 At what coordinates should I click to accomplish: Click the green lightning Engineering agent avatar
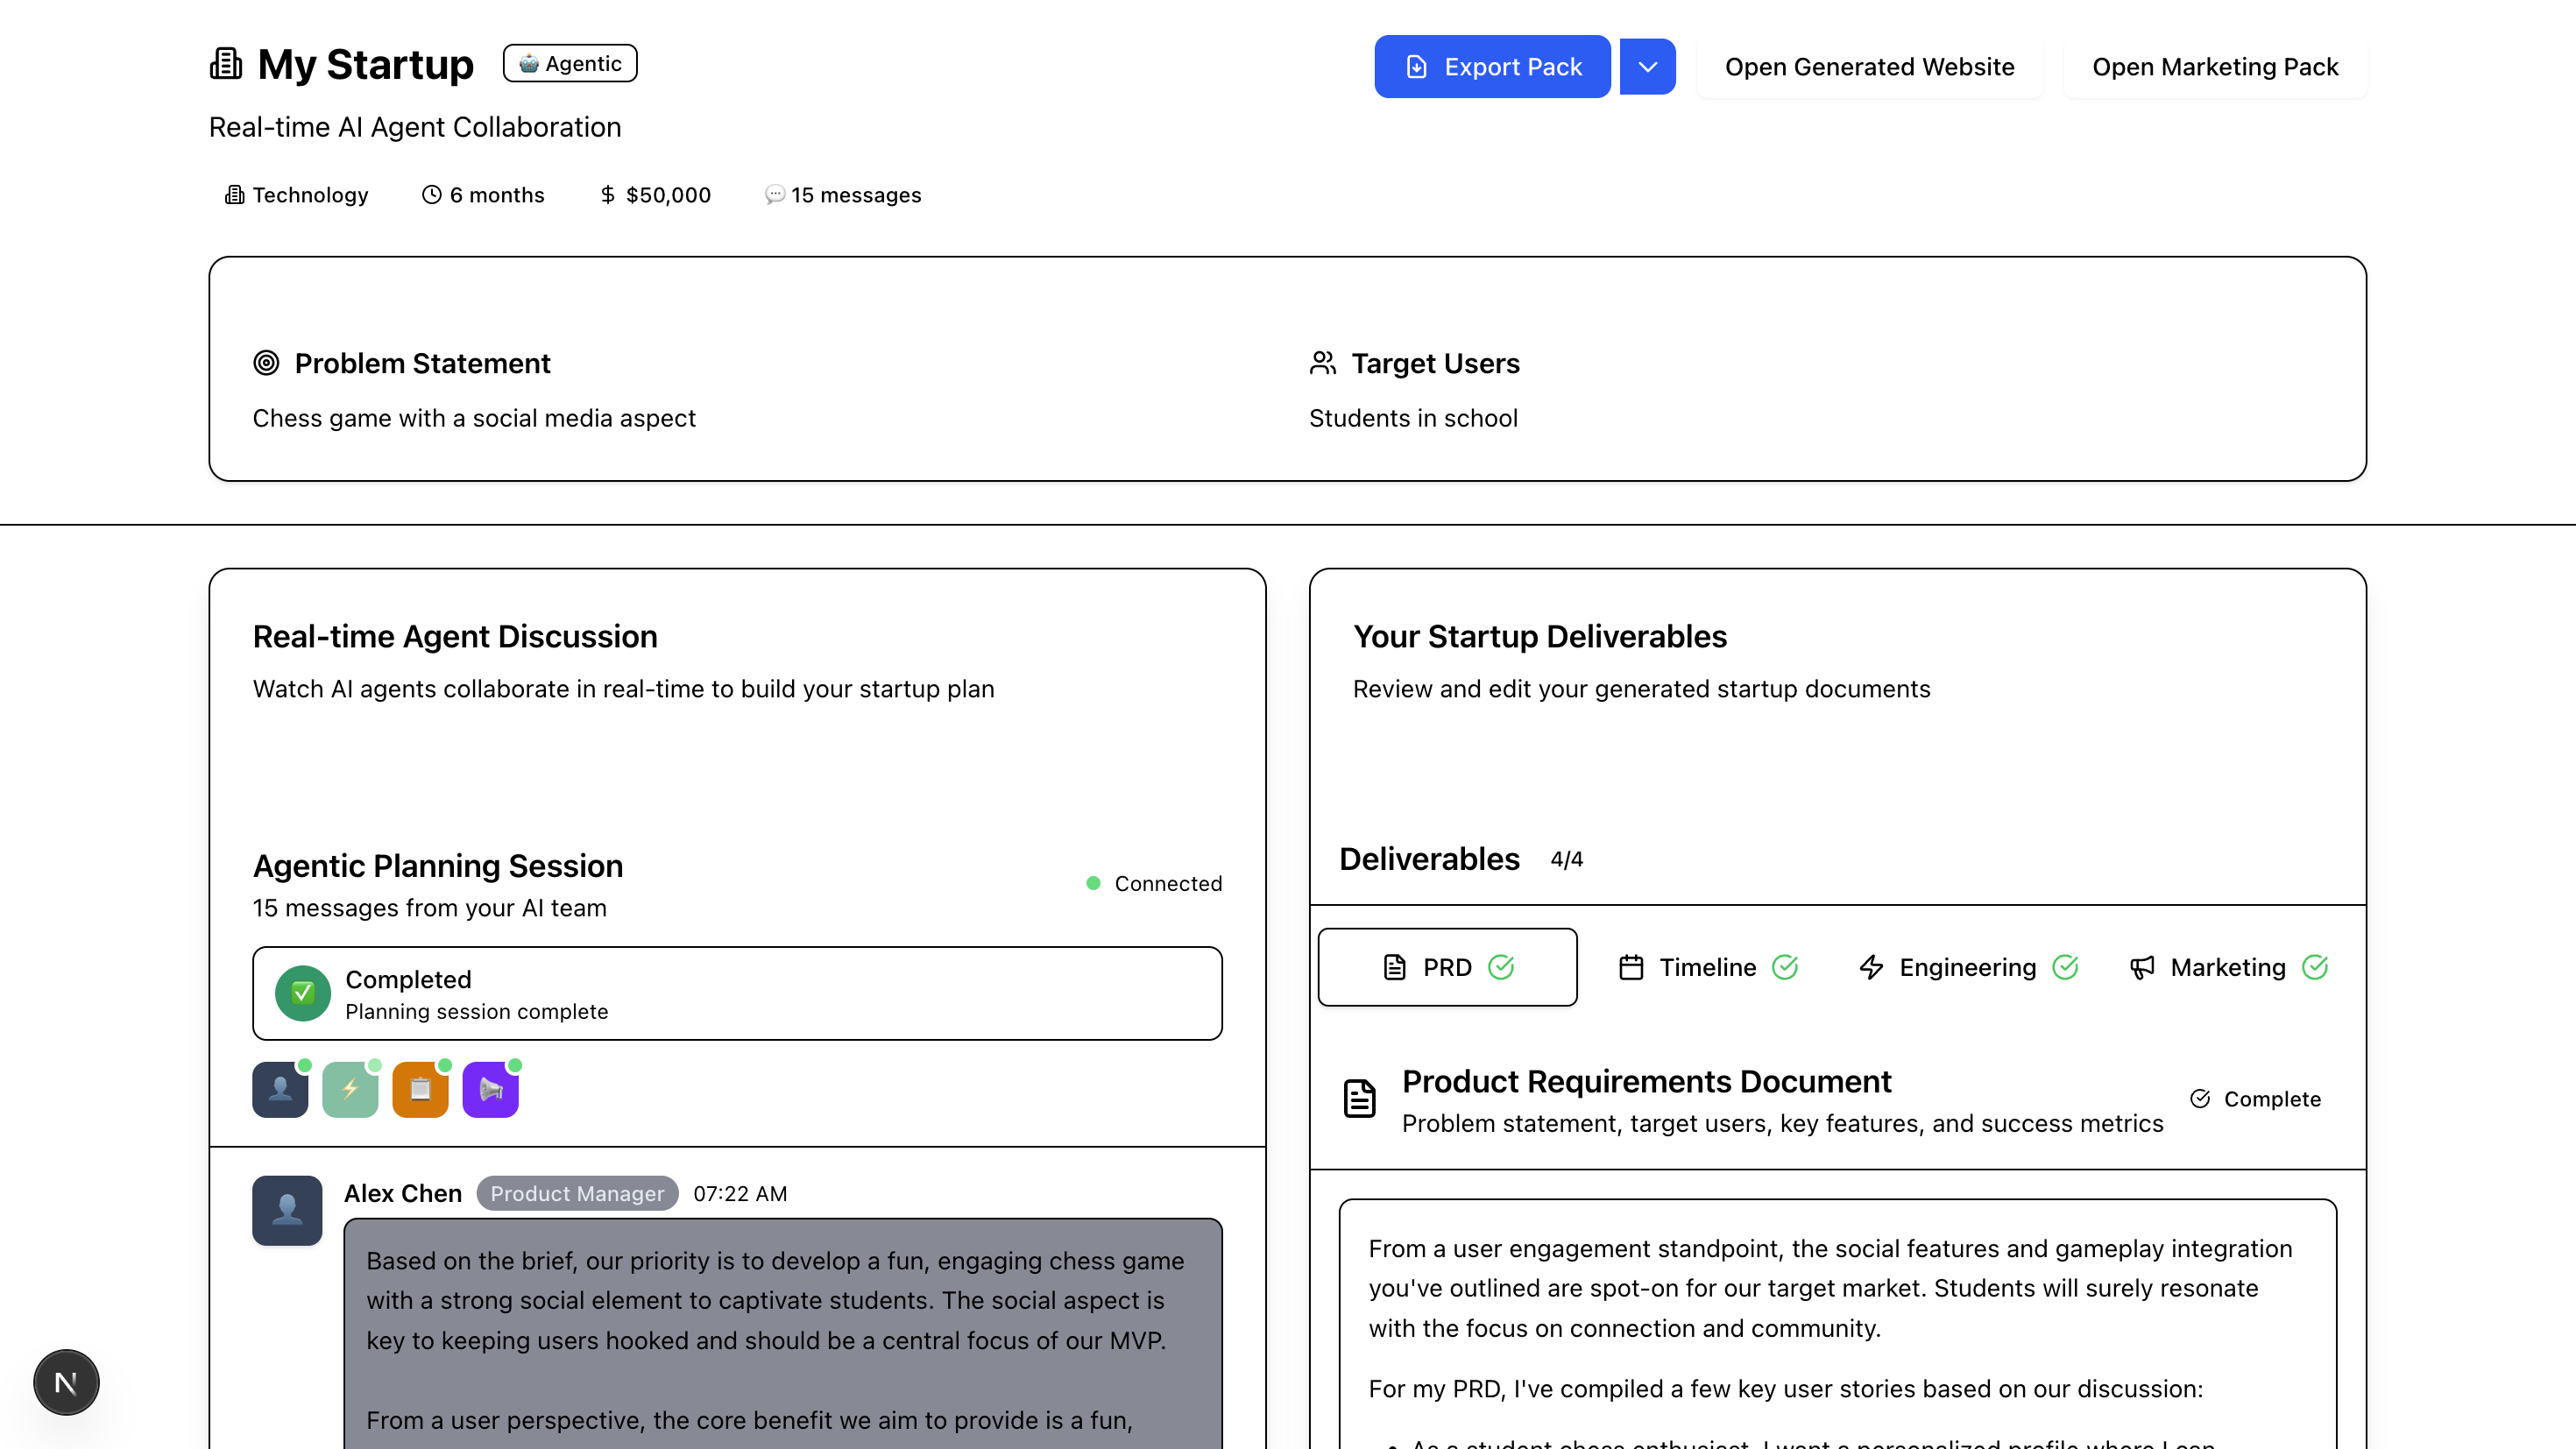coord(350,1089)
